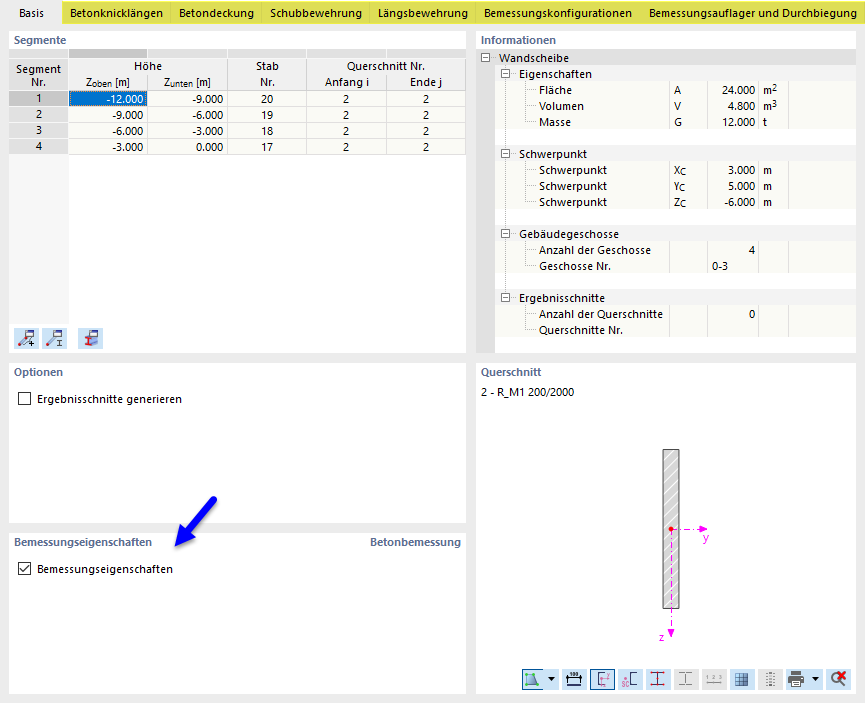Click the Querschnitt Nr. column header
Screen dimensions: 865x703
(x=386, y=66)
